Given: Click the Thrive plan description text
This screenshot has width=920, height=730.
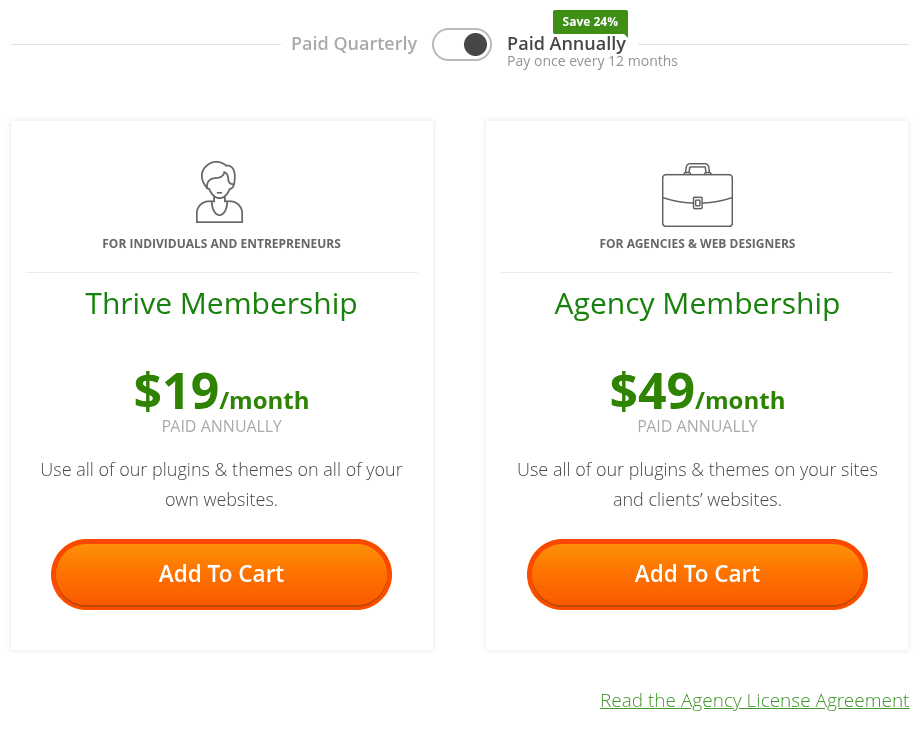Looking at the screenshot, I should pos(221,484).
